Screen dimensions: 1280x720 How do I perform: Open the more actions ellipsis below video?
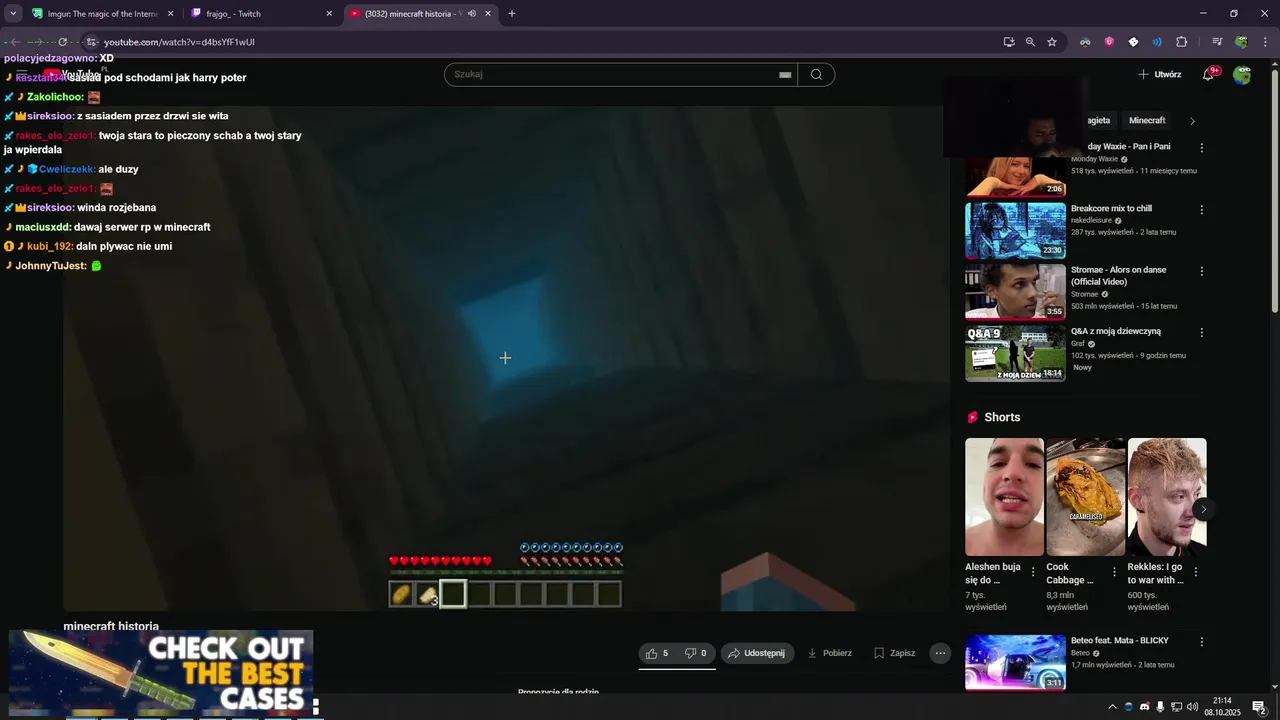tap(940, 653)
